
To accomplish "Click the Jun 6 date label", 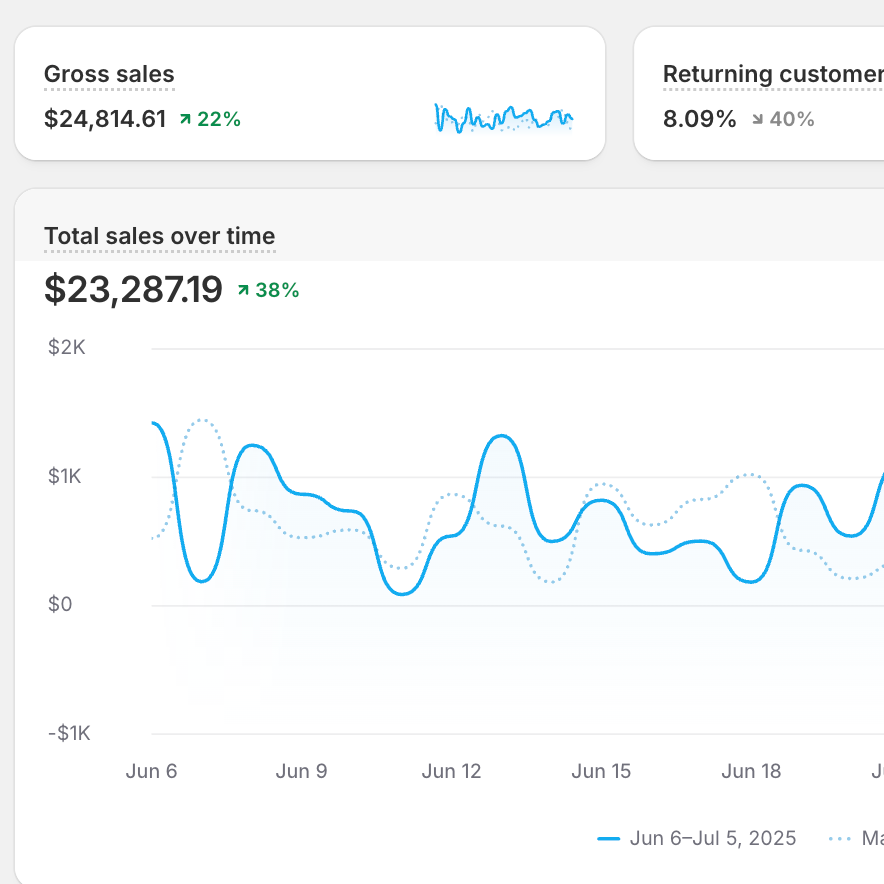I will pos(151,771).
